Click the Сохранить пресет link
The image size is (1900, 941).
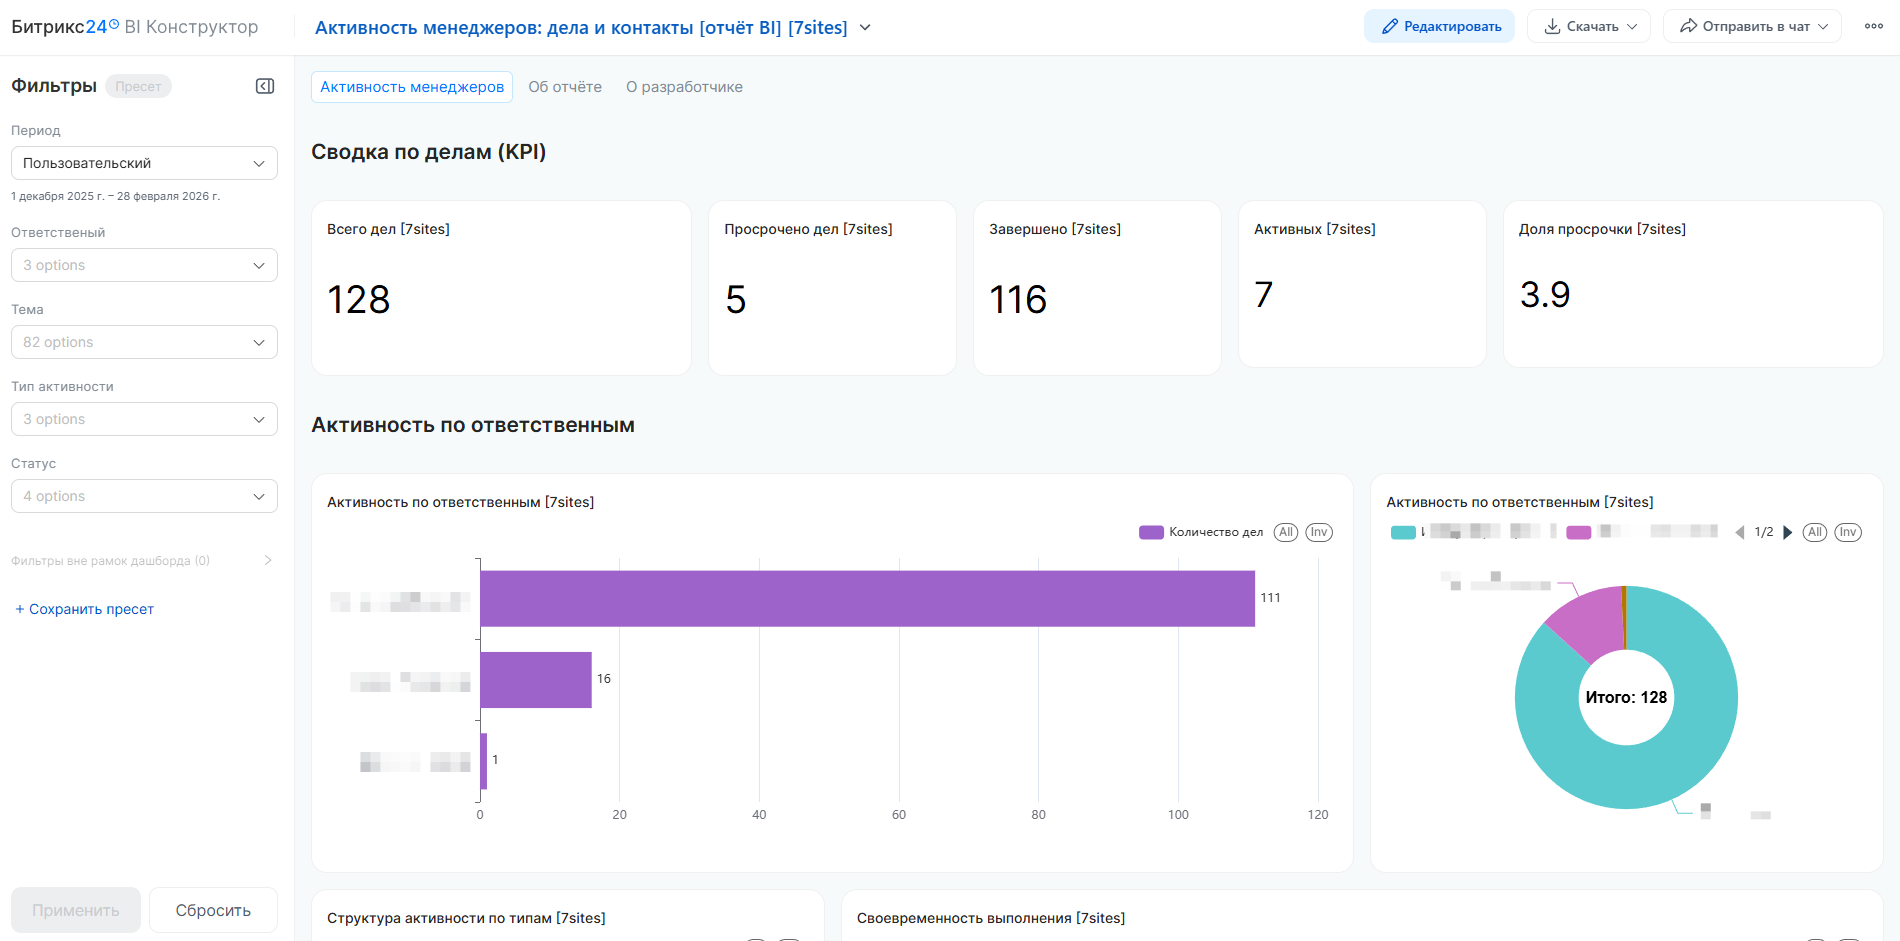pyautogui.click(x=85, y=609)
